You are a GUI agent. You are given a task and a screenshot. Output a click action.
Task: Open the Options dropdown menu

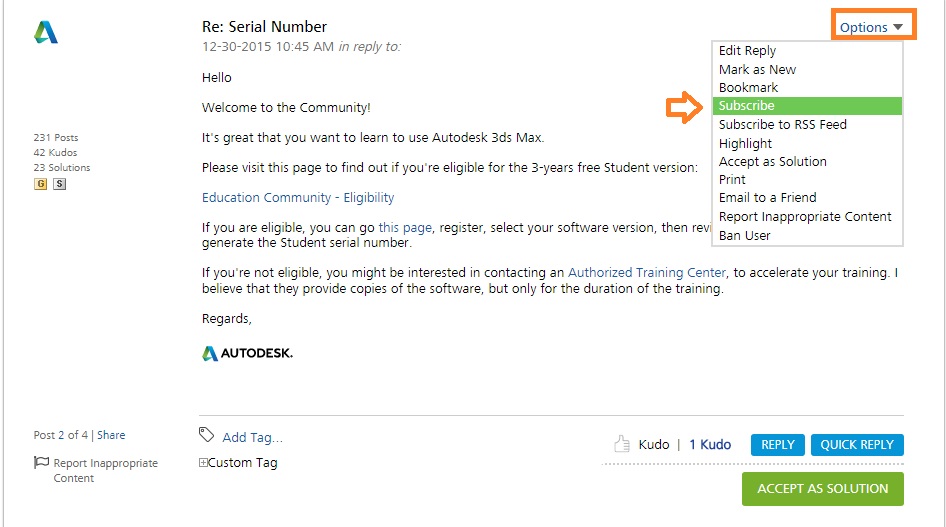pyautogui.click(x=871, y=27)
